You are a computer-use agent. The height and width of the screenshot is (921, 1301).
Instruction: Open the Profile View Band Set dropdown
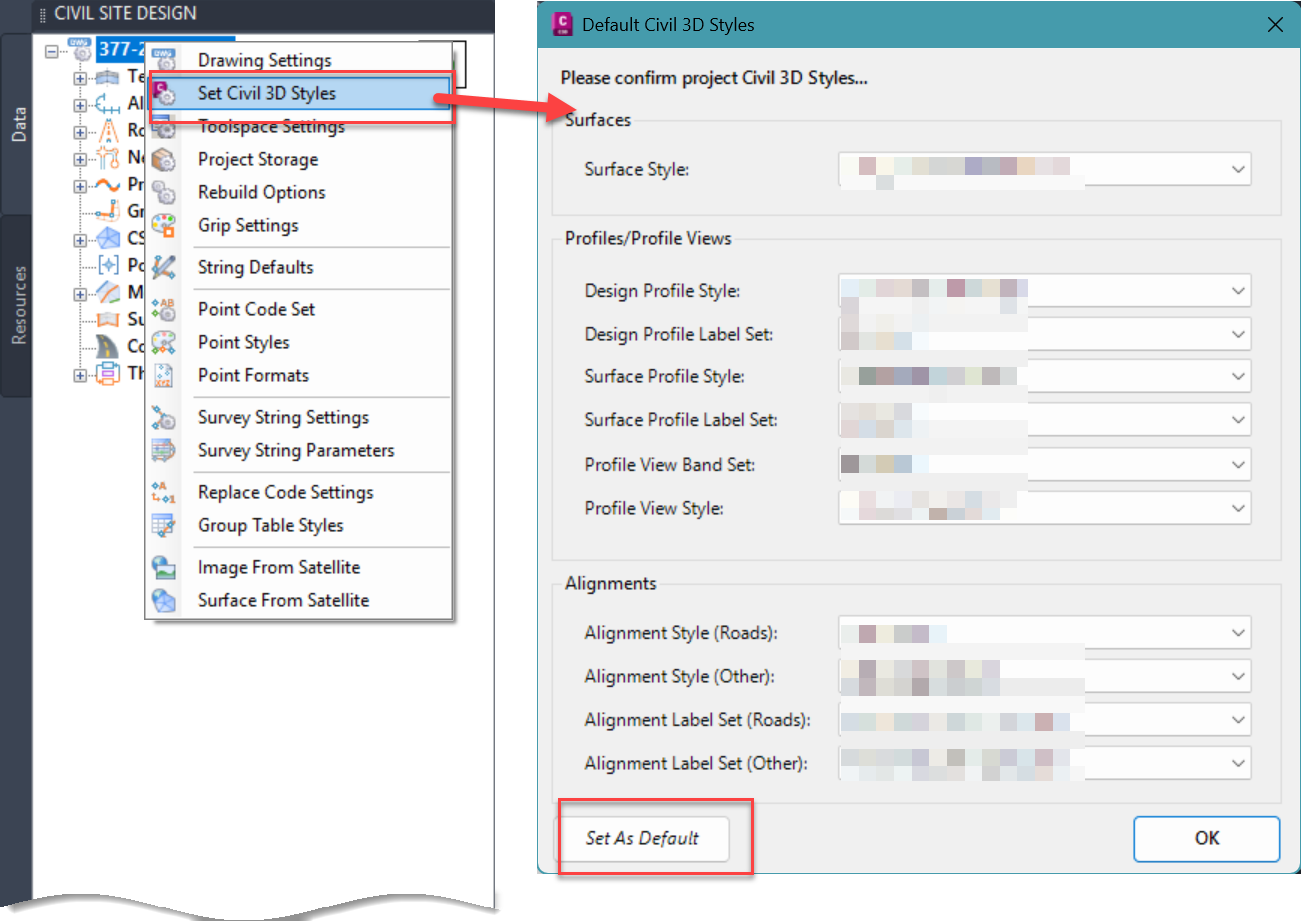tap(1045, 464)
